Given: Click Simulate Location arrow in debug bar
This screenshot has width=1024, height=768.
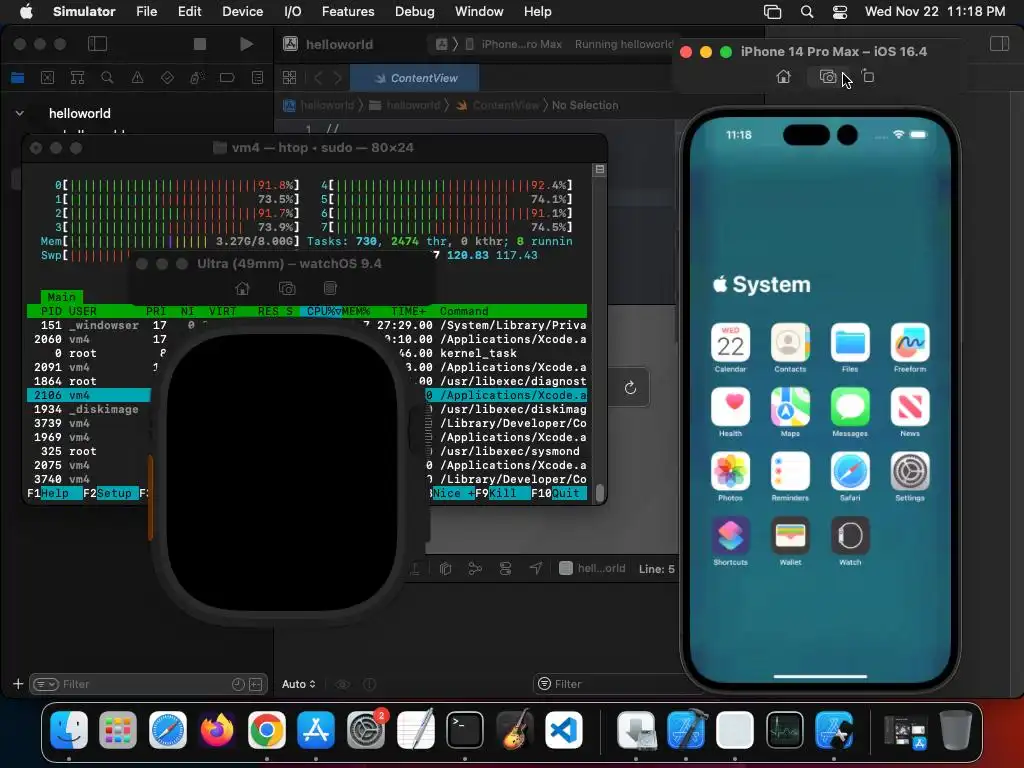Looking at the screenshot, I should click(x=536, y=568).
